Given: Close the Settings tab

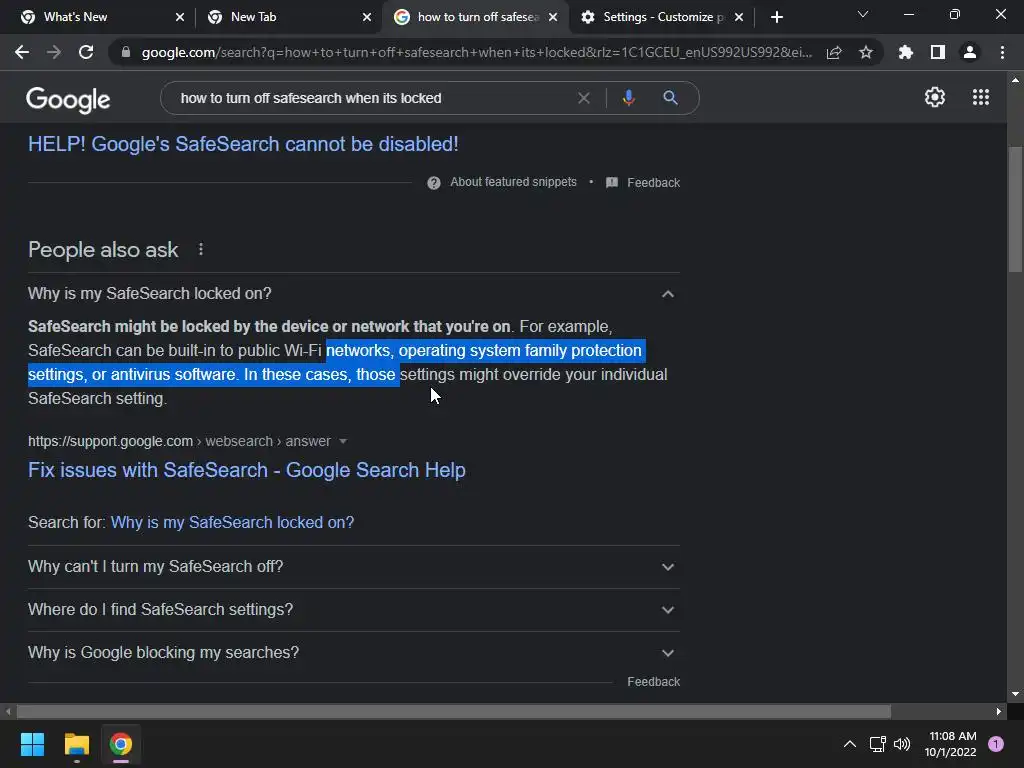Looking at the screenshot, I should point(739,17).
